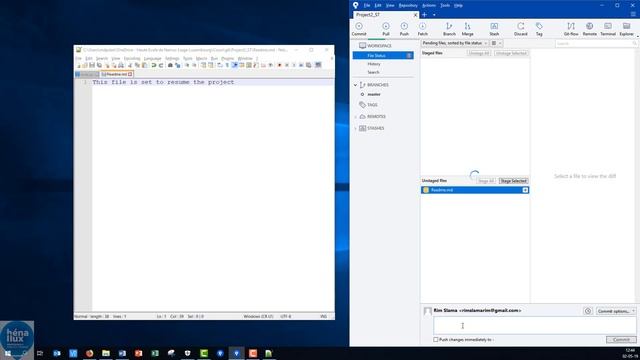Screen dimensions: 640x360
Task: Open History in the Workspace sidebar
Action: (x=374, y=64)
